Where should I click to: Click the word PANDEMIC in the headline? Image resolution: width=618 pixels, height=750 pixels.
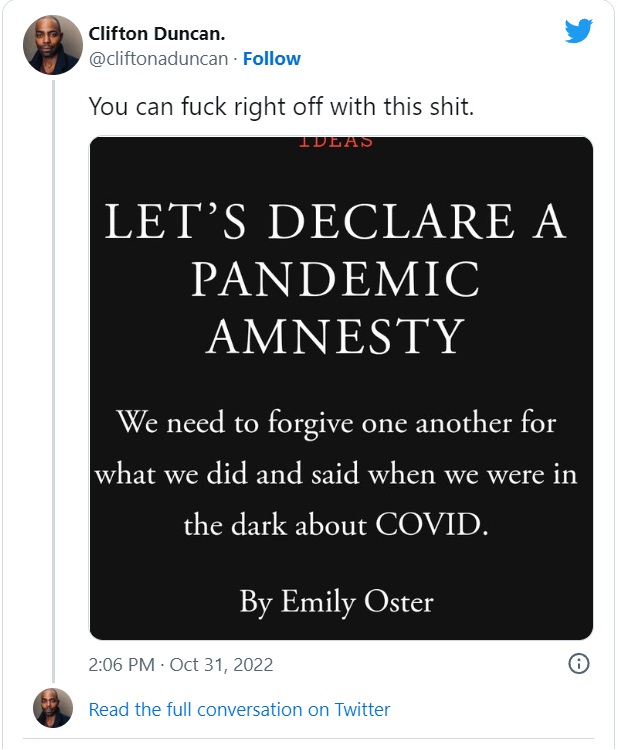(x=336, y=279)
